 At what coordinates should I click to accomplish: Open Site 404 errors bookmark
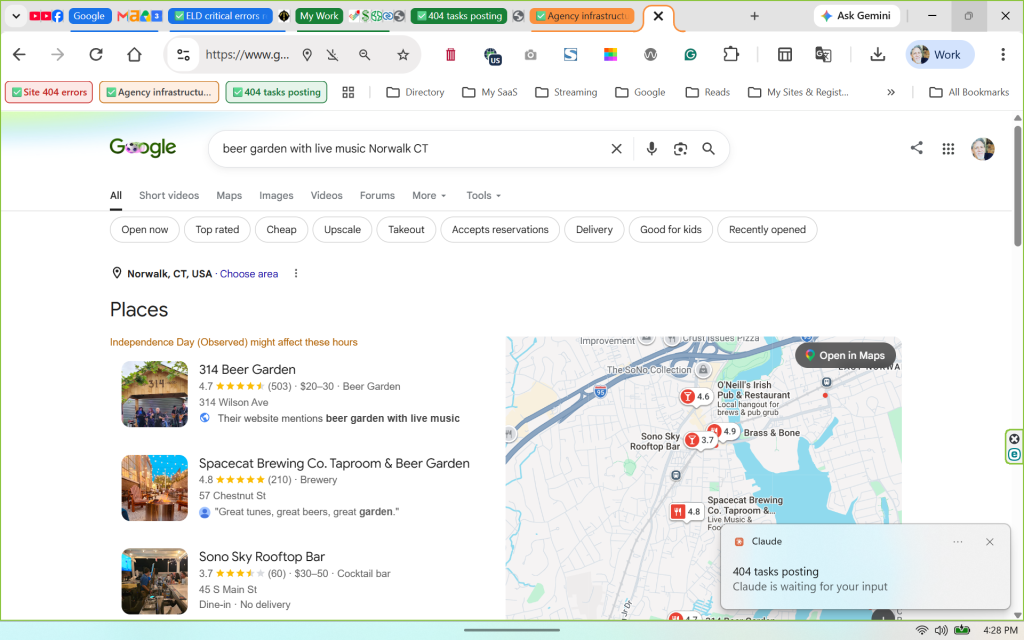(x=49, y=93)
